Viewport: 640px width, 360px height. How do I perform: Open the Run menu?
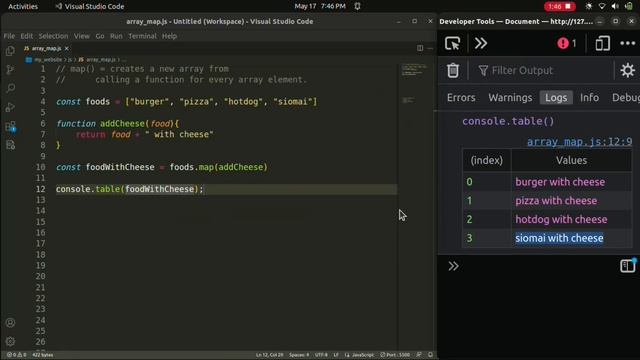[116, 36]
